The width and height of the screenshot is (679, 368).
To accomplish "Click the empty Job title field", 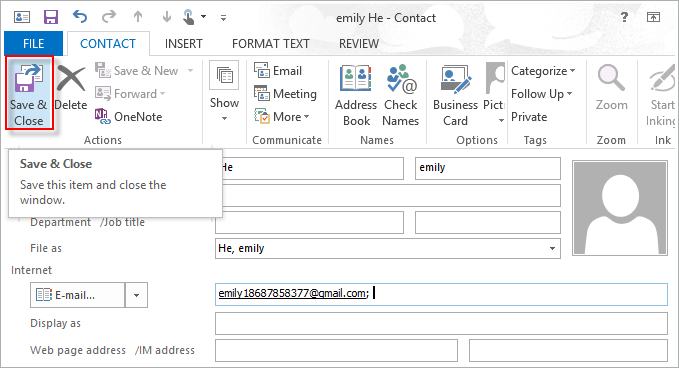I will tap(488, 223).
